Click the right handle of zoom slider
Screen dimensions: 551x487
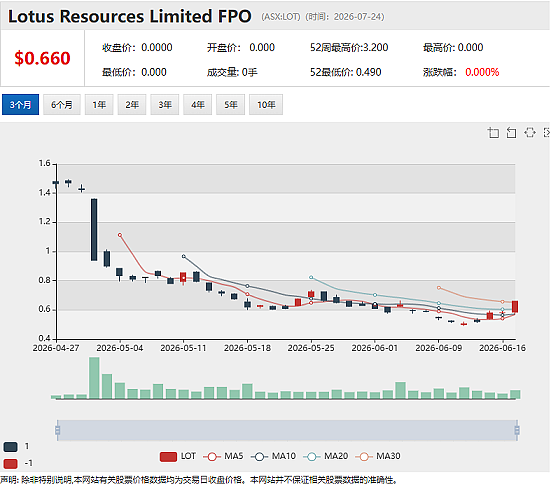pyautogui.click(x=517, y=430)
